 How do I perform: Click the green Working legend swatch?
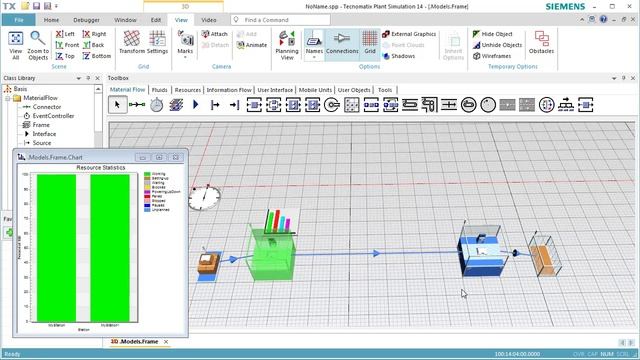pos(147,174)
